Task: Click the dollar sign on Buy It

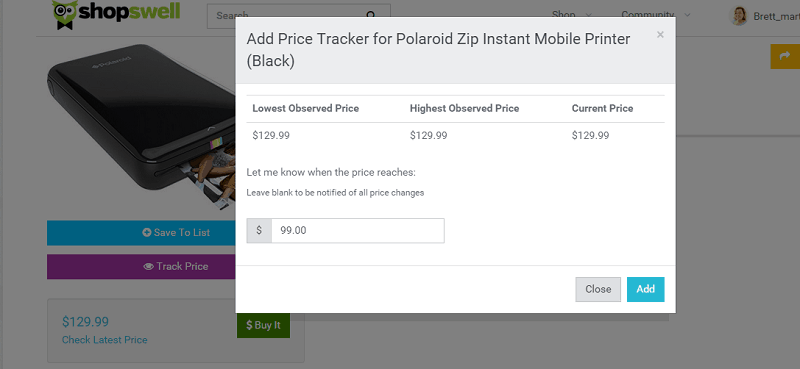Action: click(x=249, y=325)
